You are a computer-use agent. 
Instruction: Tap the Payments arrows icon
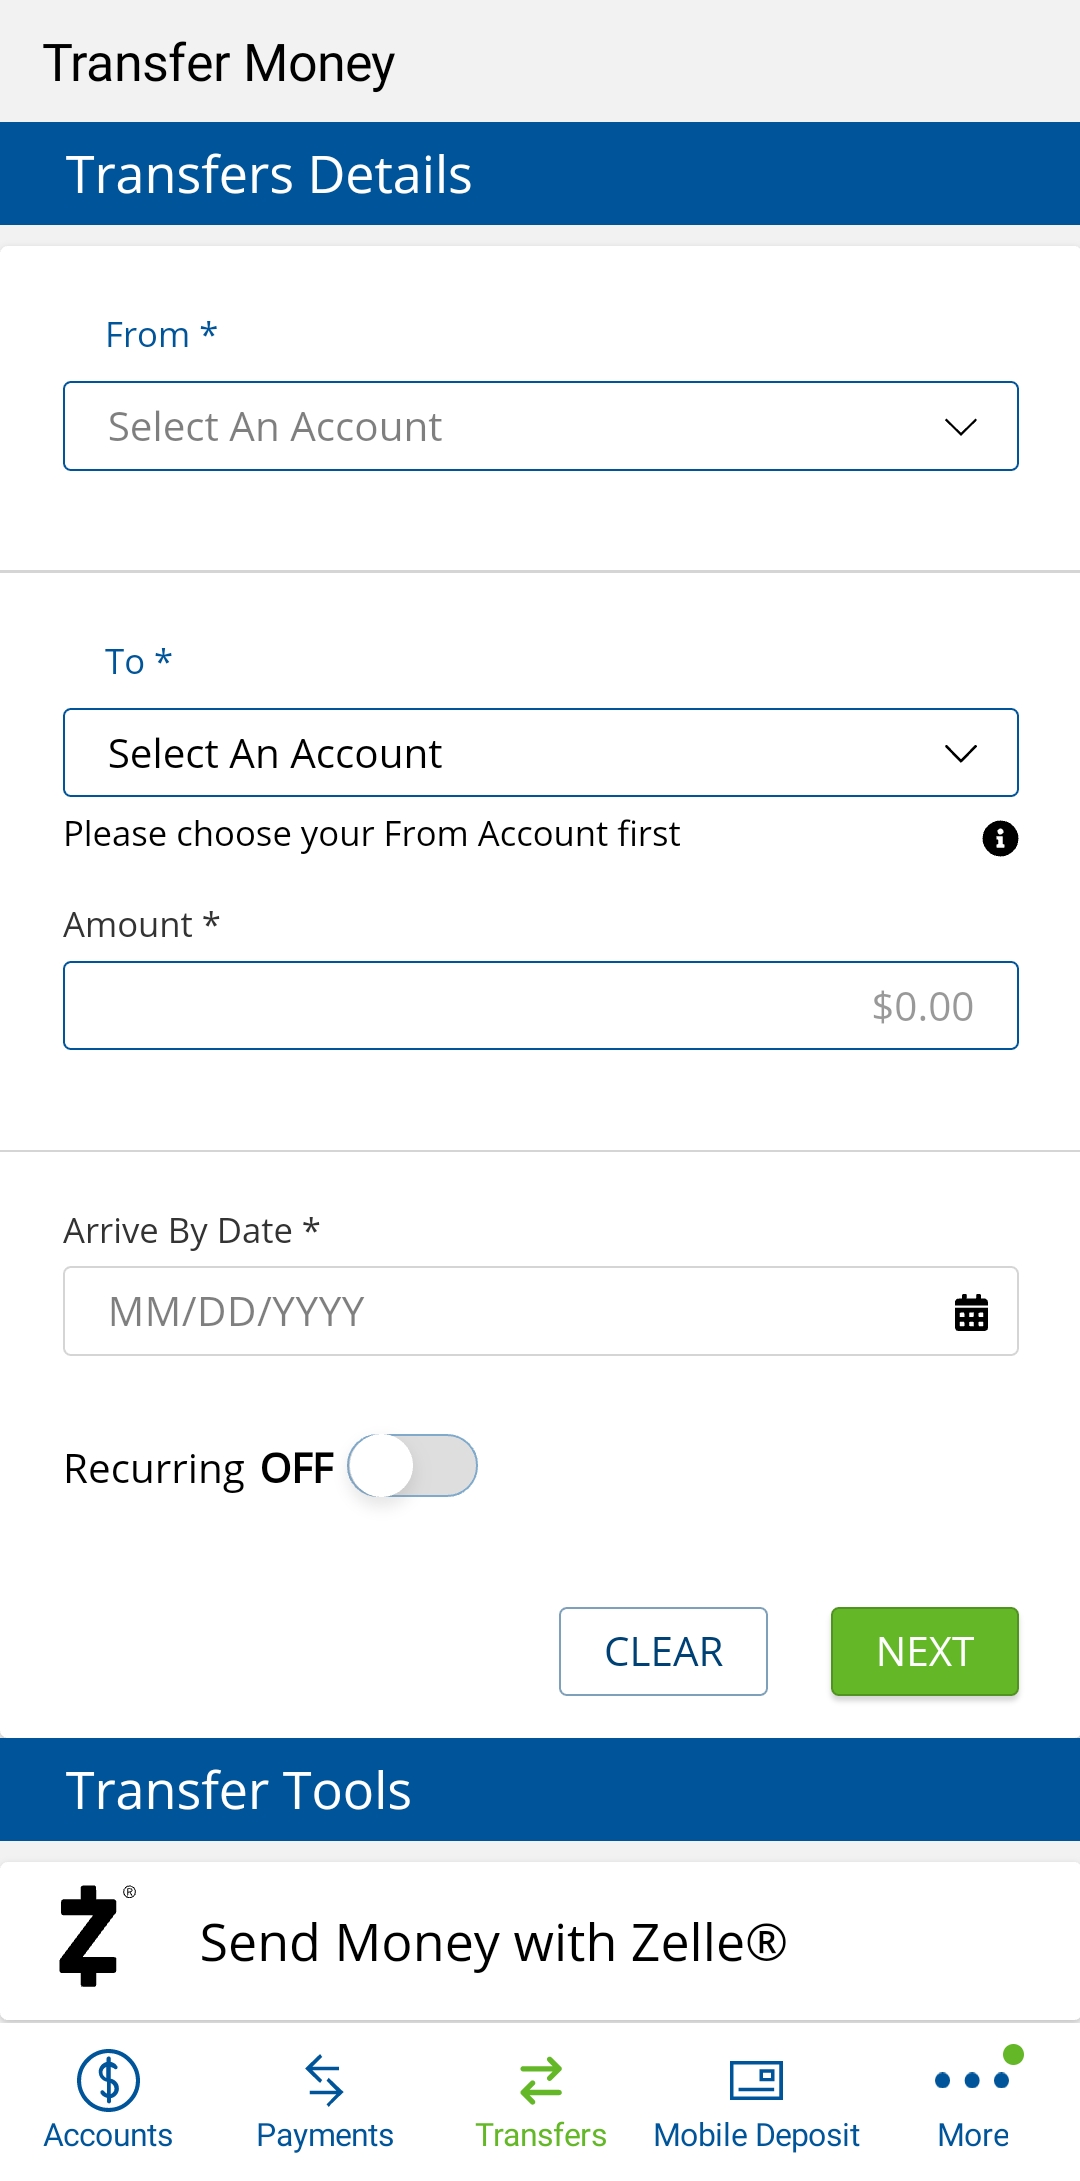324,2080
